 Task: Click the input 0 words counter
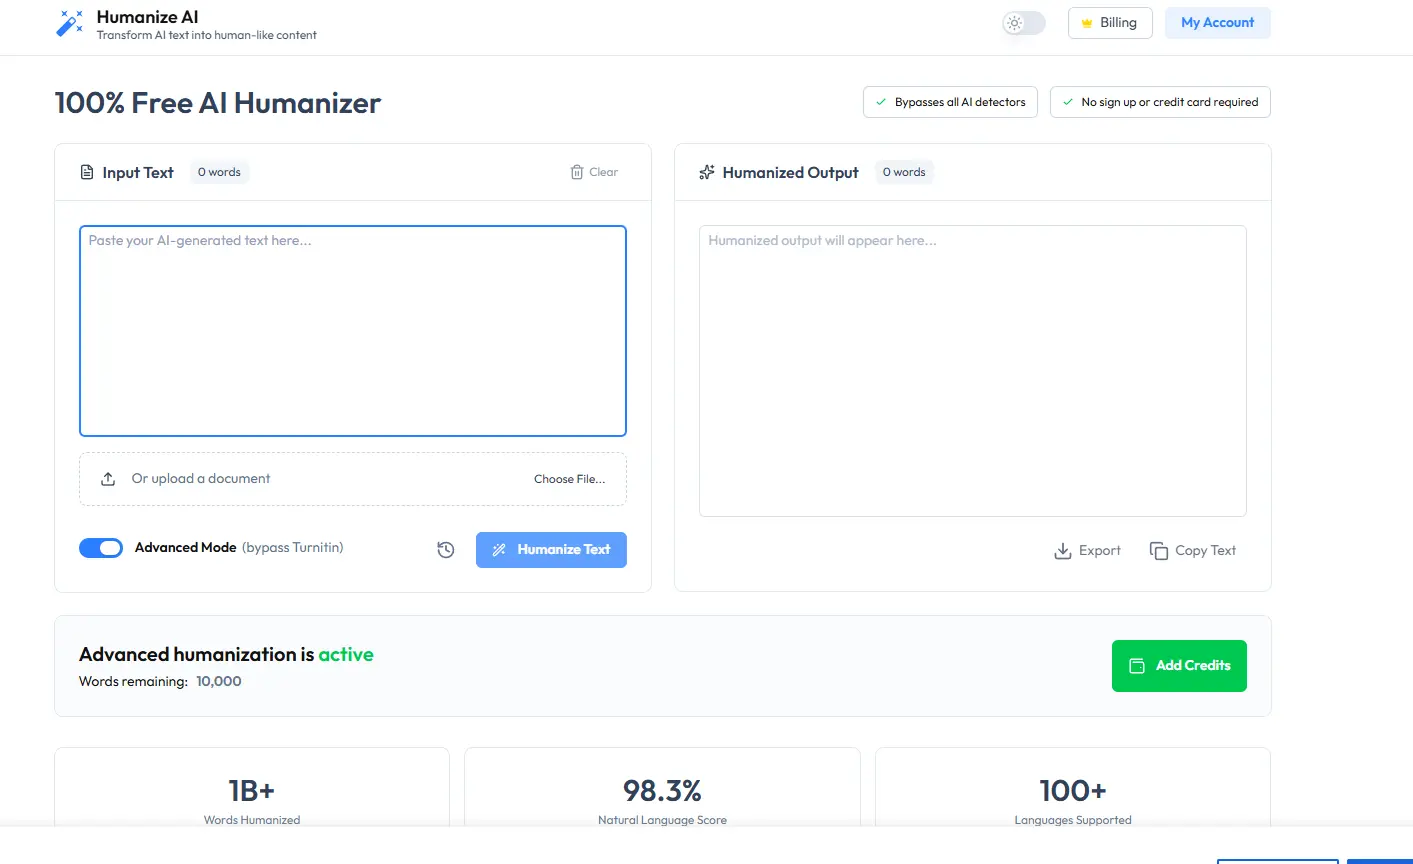219,172
